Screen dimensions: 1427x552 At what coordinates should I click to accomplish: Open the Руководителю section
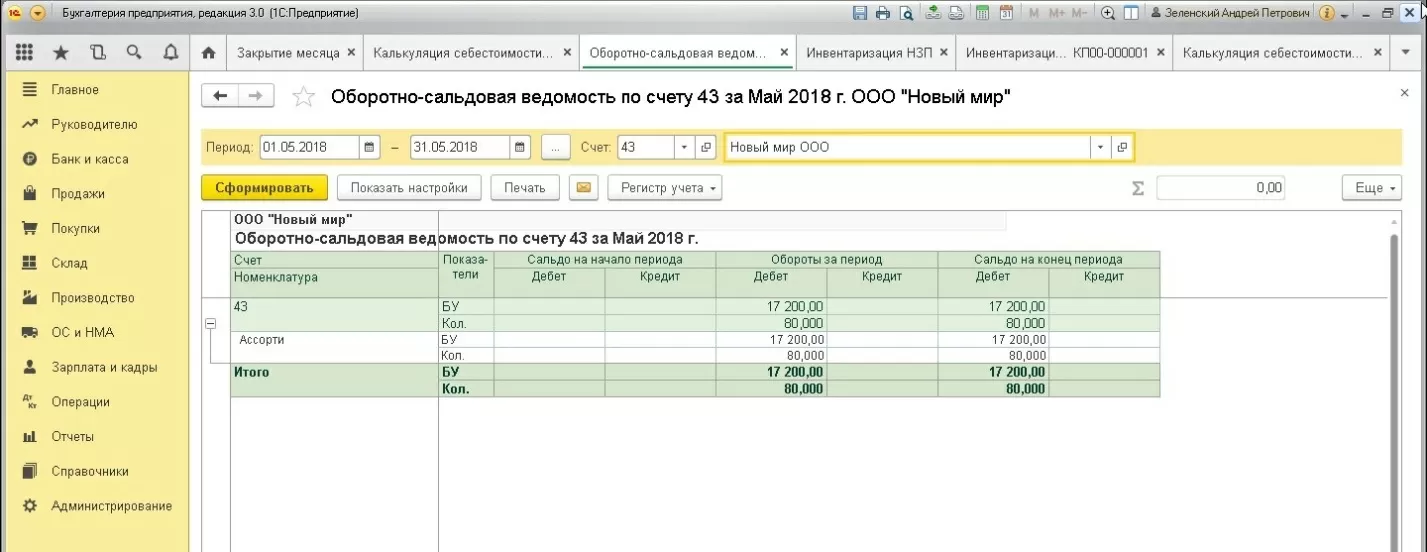point(94,125)
